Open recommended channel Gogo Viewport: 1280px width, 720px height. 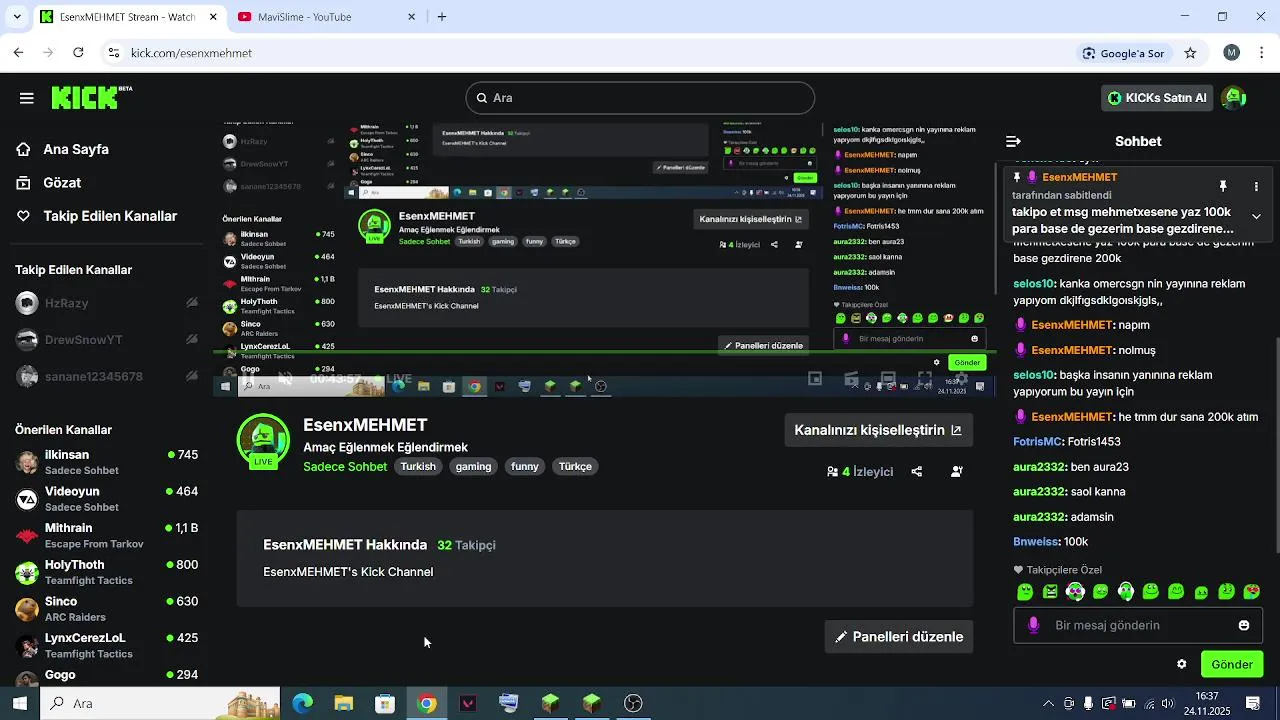[x=106, y=675]
